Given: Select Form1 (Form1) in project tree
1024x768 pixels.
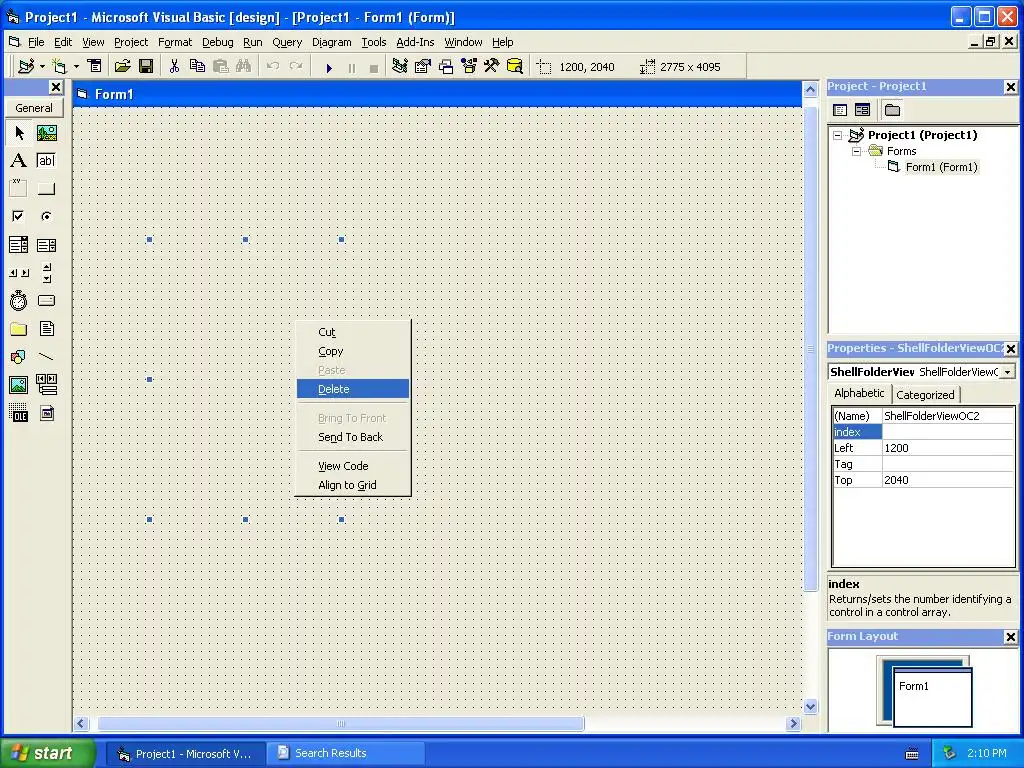Looking at the screenshot, I should [941, 167].
